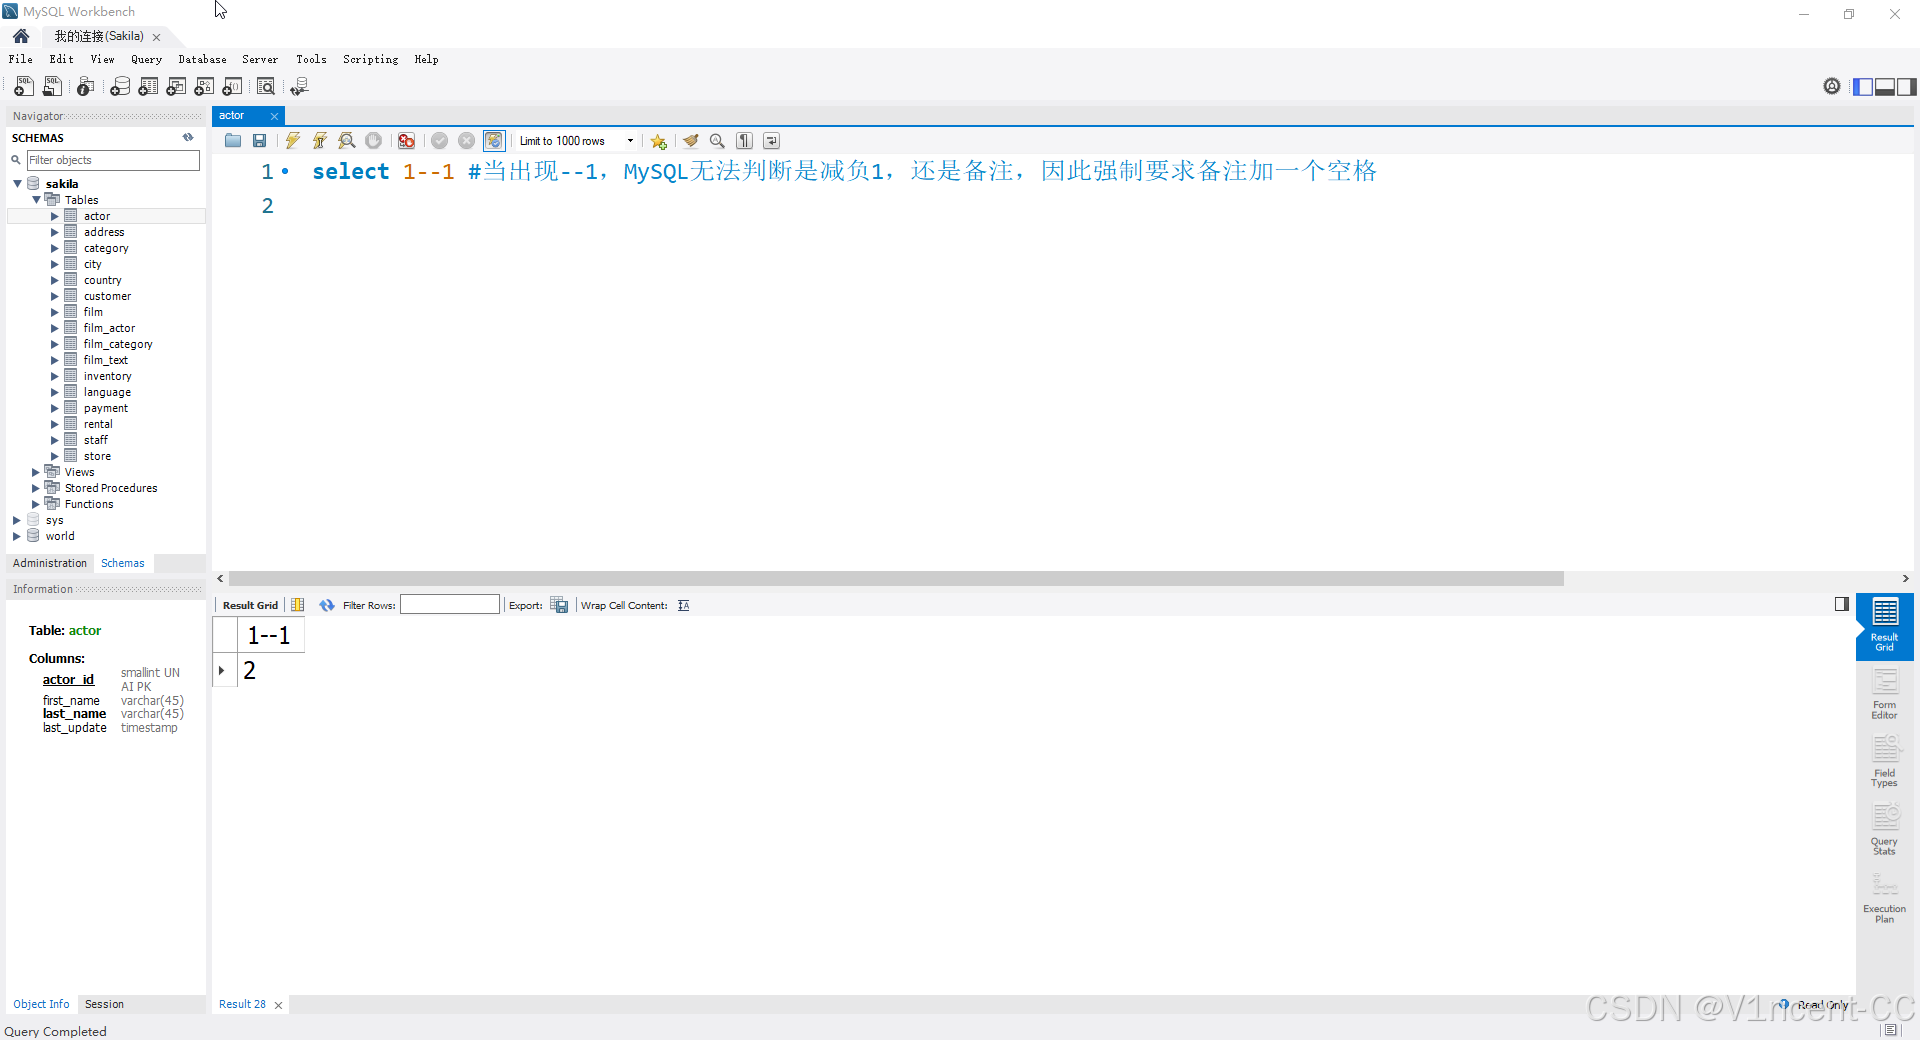Show the Form Editor view
This screenshot has height=1040, width=1920.
click(1885, 694)
